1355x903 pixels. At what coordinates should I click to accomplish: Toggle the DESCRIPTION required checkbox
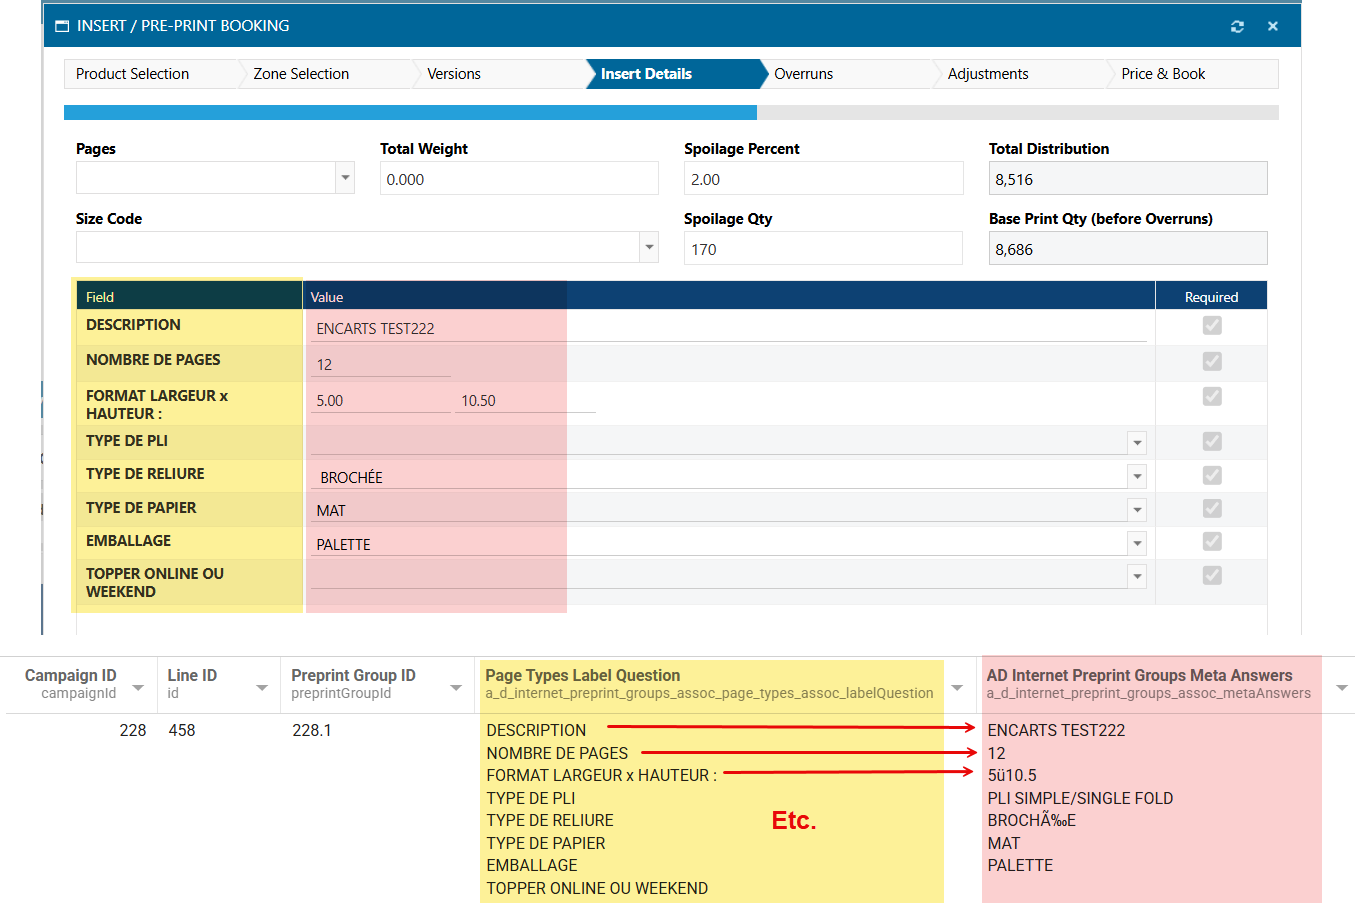point(1212,325)
